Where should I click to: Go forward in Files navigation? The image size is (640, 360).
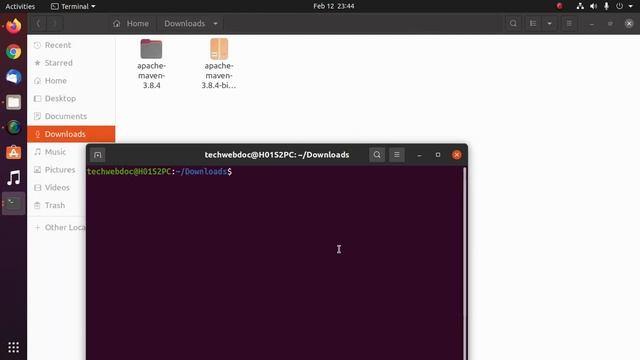click(54, 24)
